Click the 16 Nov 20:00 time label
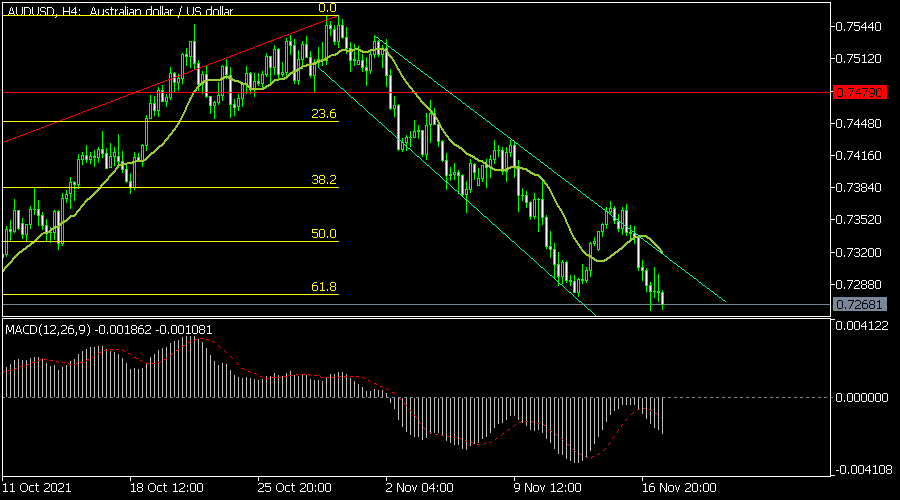This screenshot has height=500, width=900. tap(679, 488)
